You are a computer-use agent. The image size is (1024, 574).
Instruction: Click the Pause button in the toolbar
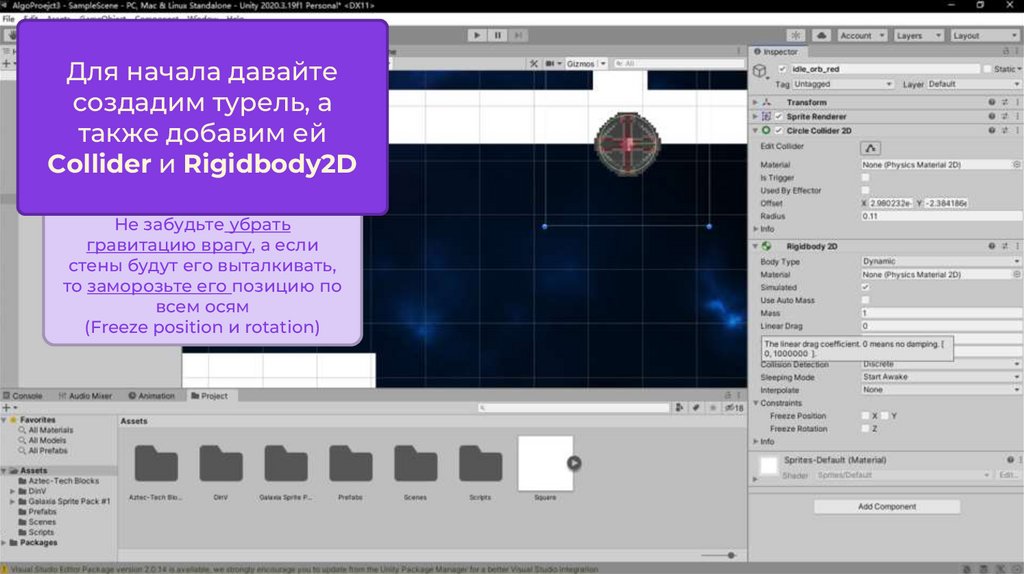point(498,35)
